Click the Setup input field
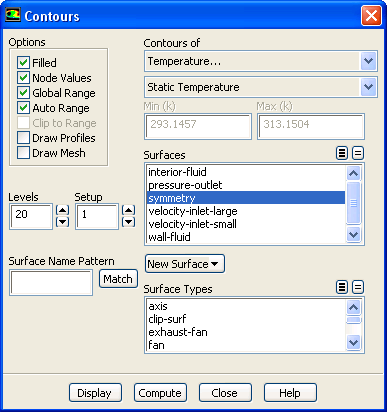The image size is (387, 412). point(97,216)
